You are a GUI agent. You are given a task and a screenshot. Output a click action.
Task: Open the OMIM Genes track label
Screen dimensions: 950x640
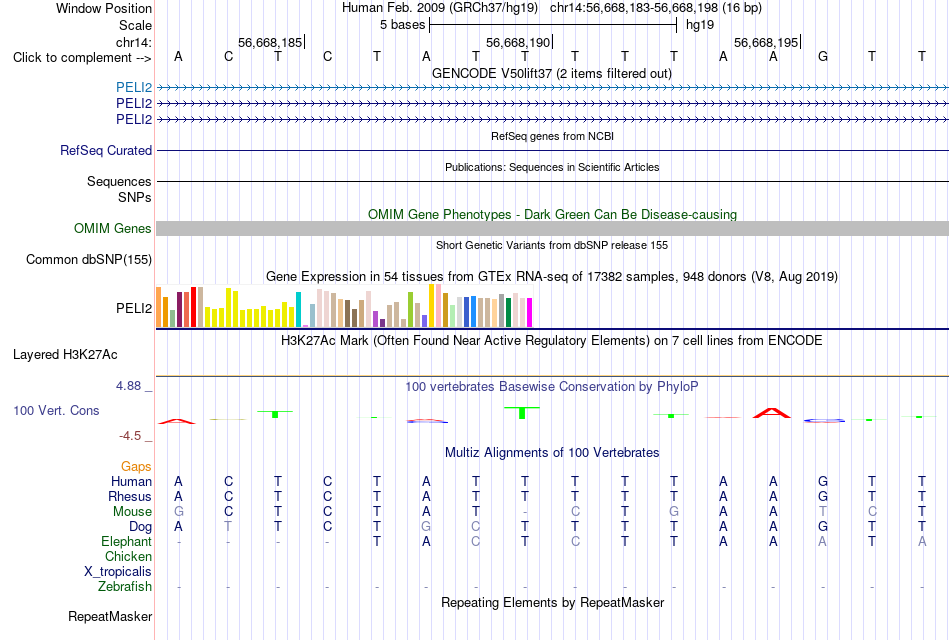(x=112, y=228)
